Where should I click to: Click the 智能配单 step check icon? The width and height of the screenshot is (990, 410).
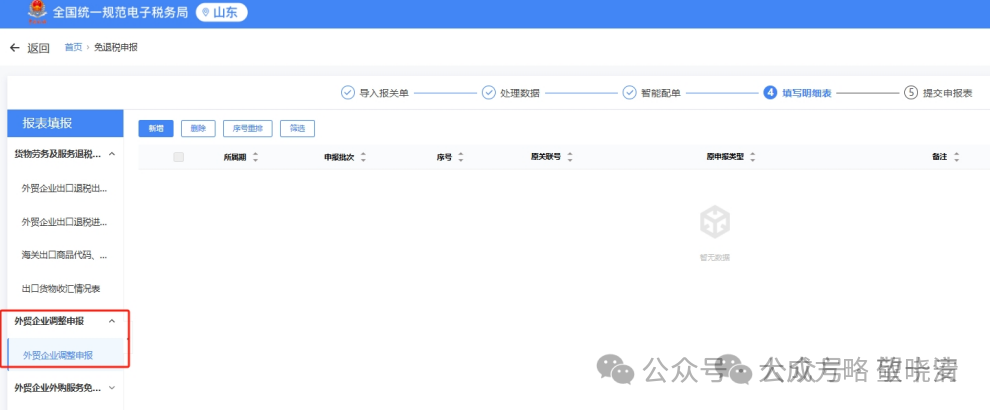629,93
